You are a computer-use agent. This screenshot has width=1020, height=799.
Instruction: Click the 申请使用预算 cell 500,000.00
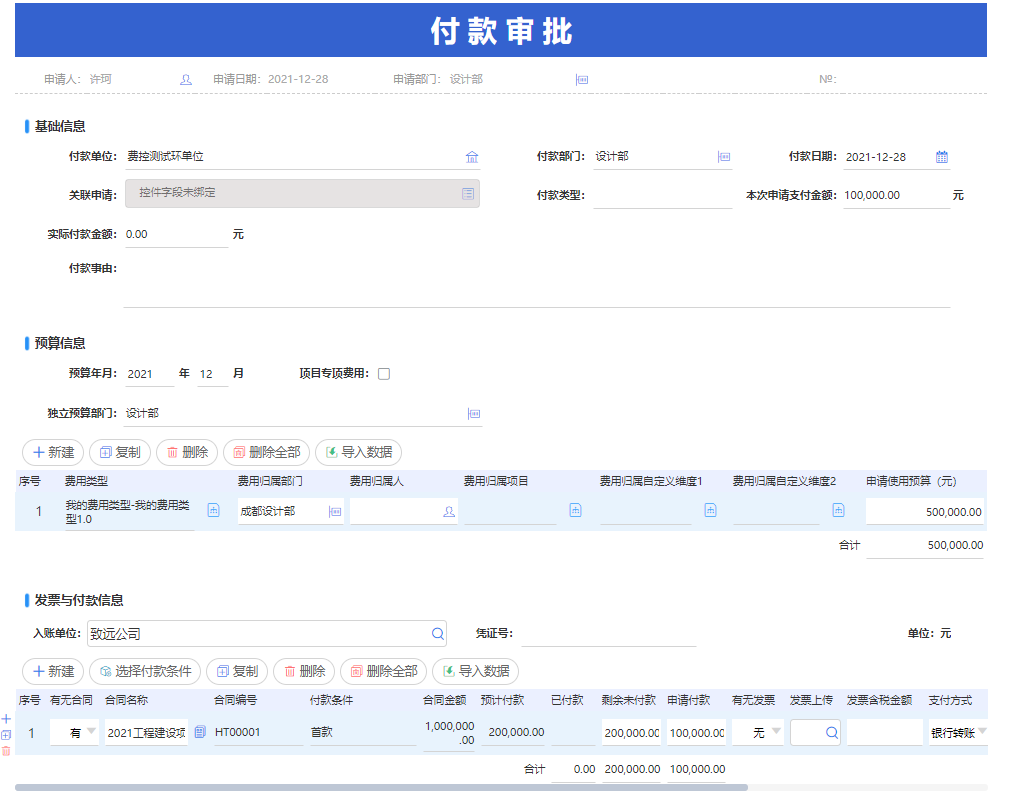925,512
